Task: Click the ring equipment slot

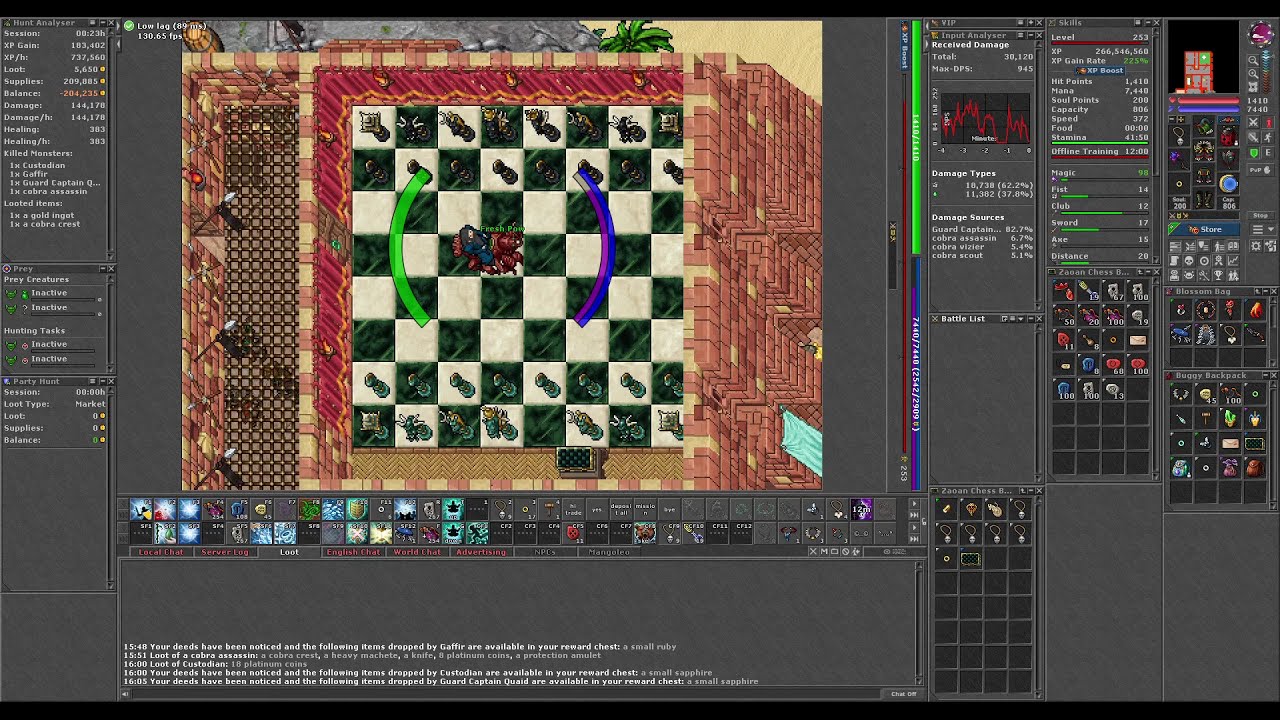Action: coord(1179,183)
